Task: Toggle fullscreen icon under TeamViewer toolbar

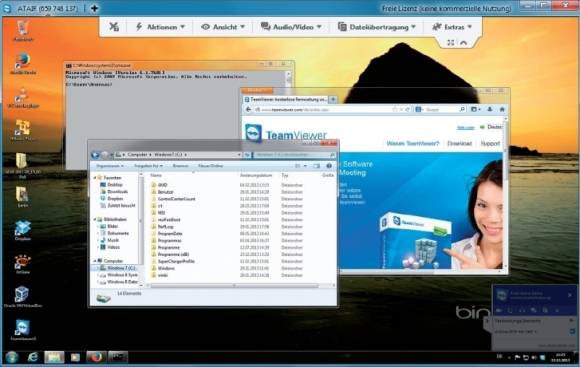Action: click(450, 43)
